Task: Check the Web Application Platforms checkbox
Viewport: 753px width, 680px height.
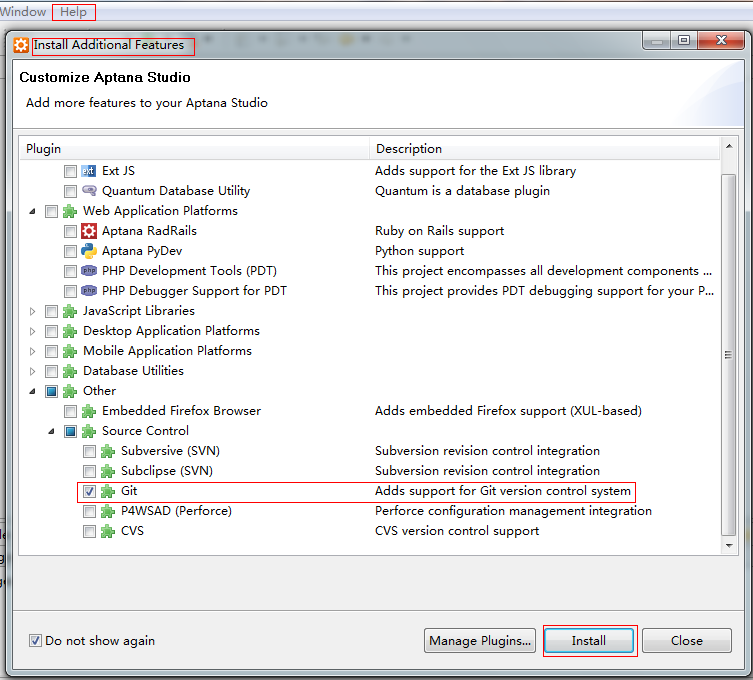Action: tap(51, 212)
